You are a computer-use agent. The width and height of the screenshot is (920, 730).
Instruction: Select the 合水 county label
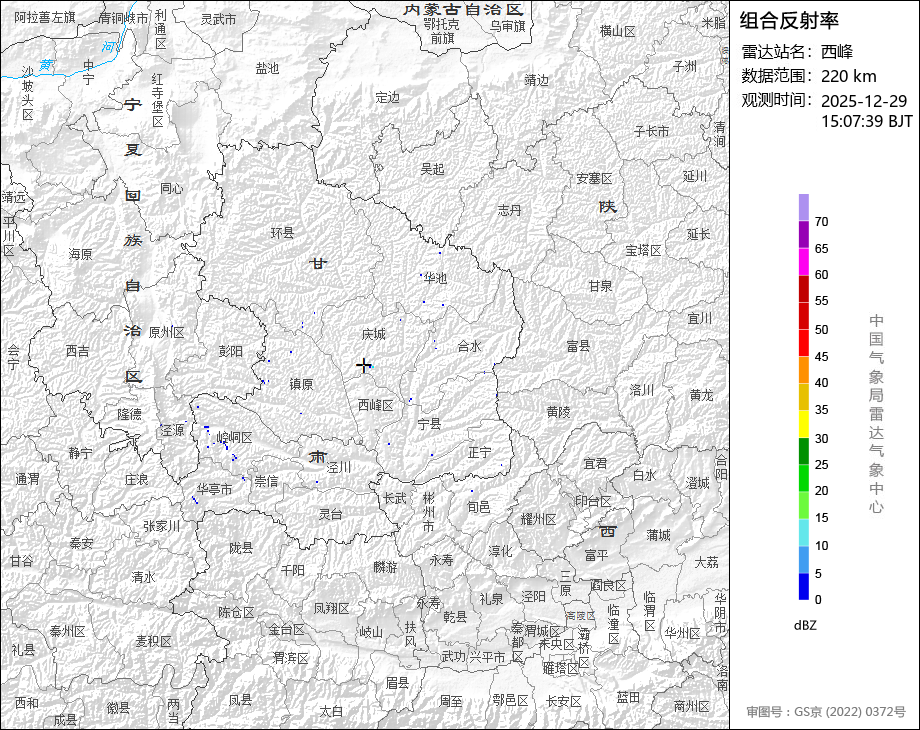[469, 346]
